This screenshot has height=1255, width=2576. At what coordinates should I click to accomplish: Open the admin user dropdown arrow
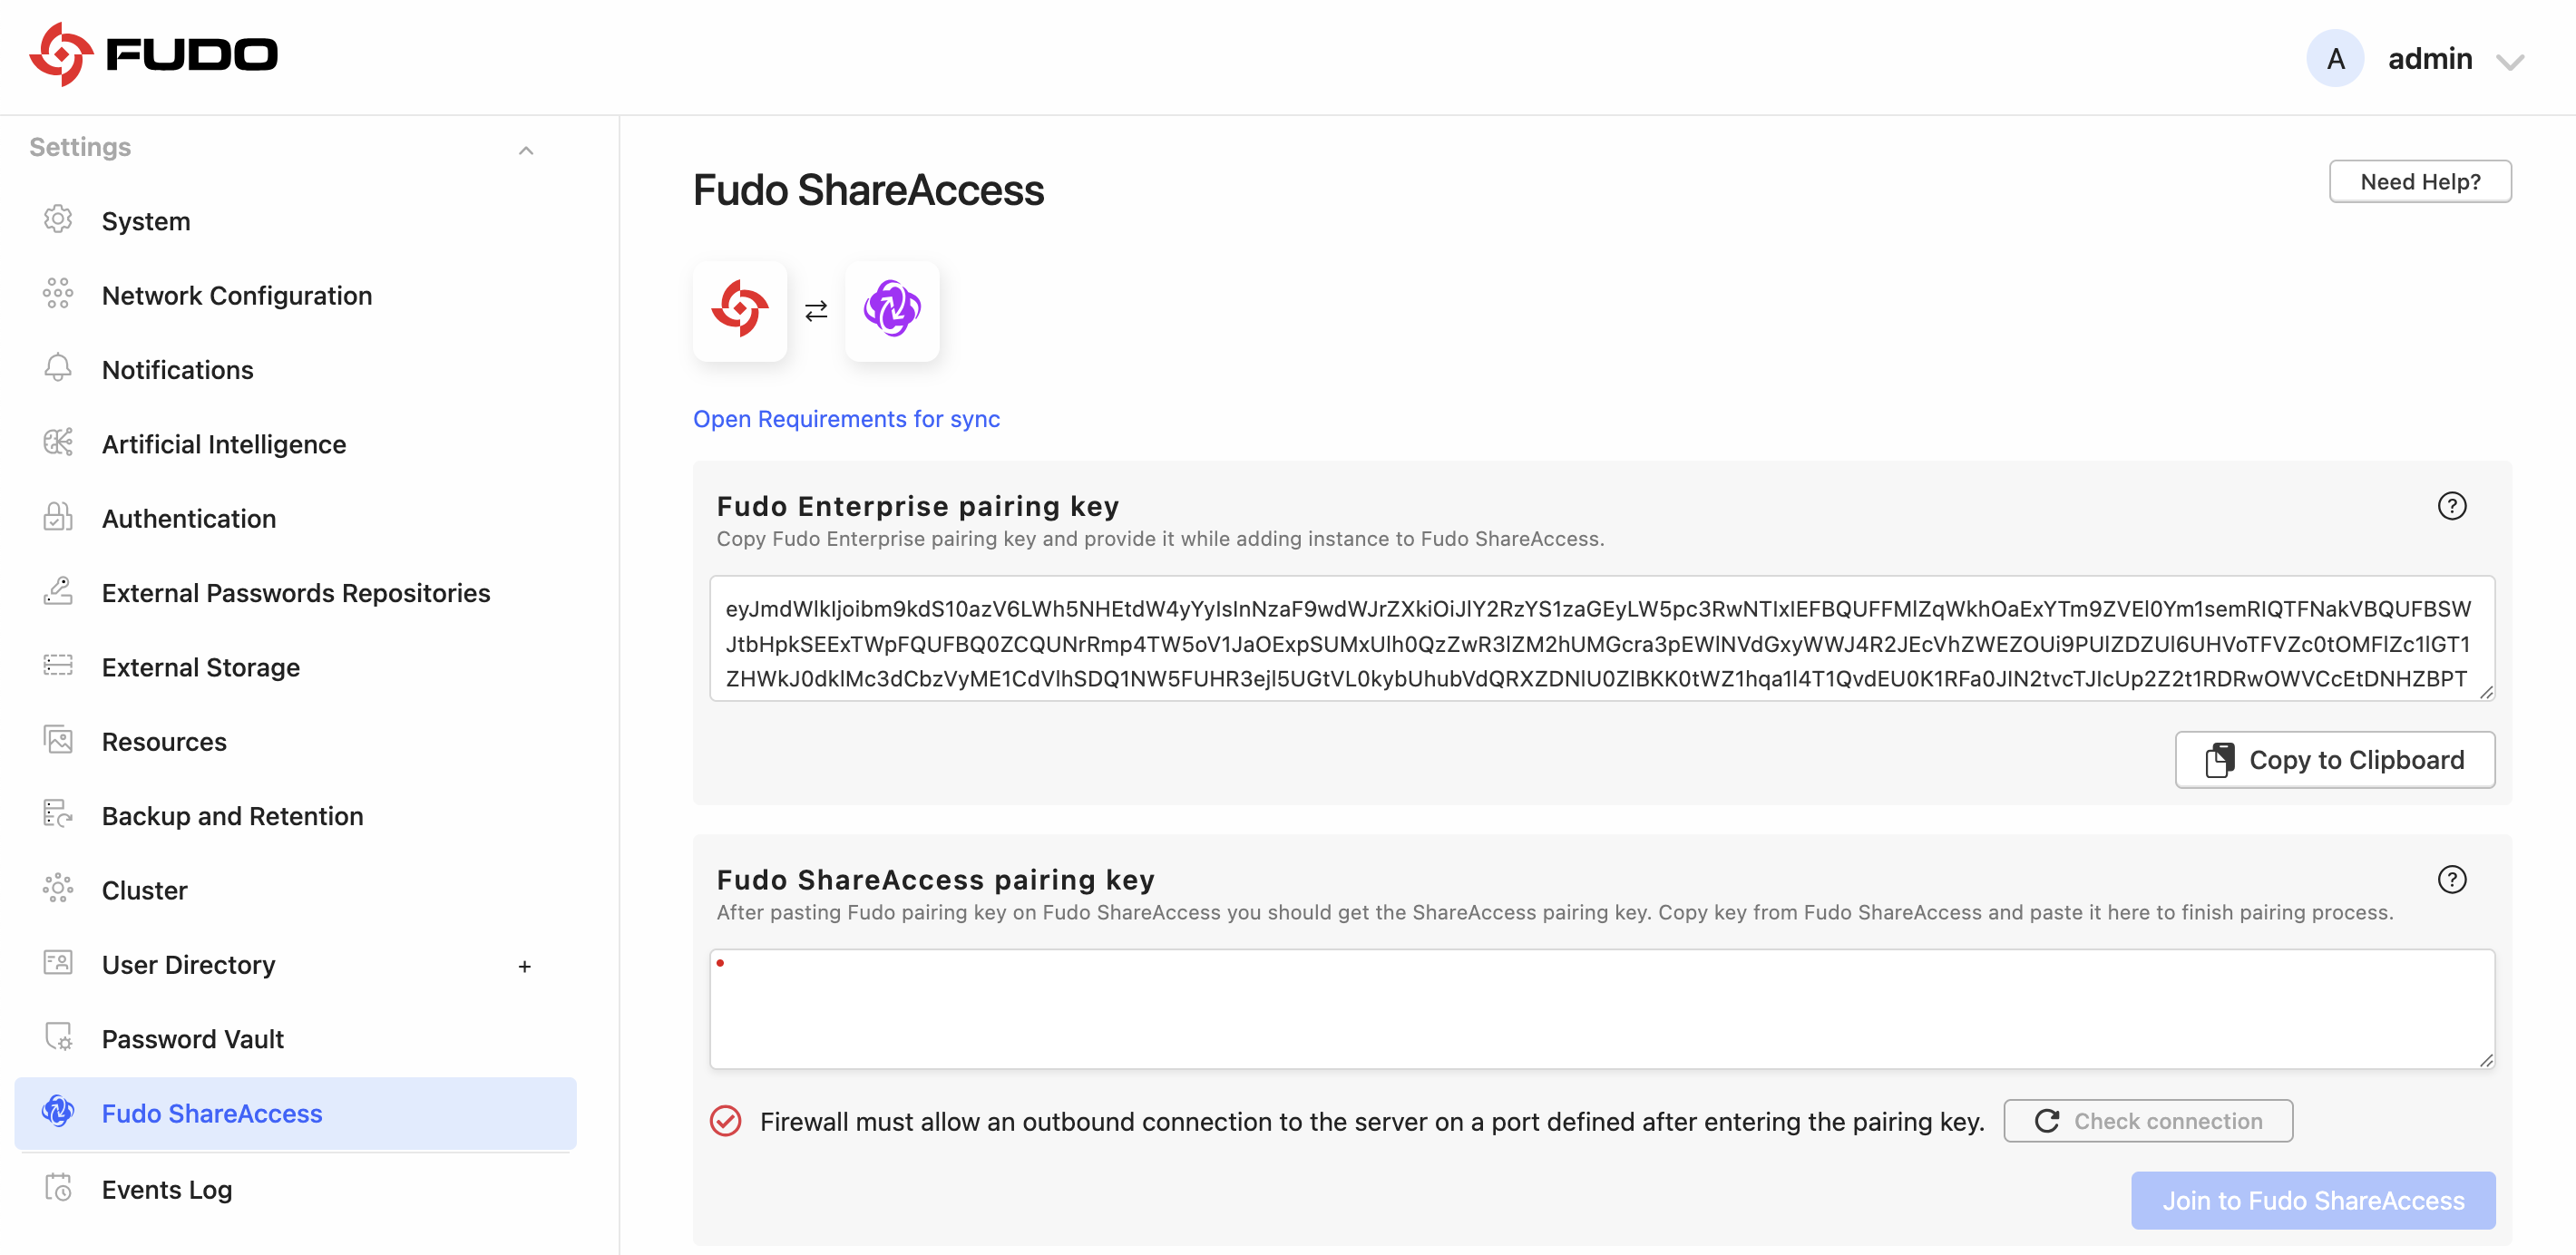pos(2510,61)
